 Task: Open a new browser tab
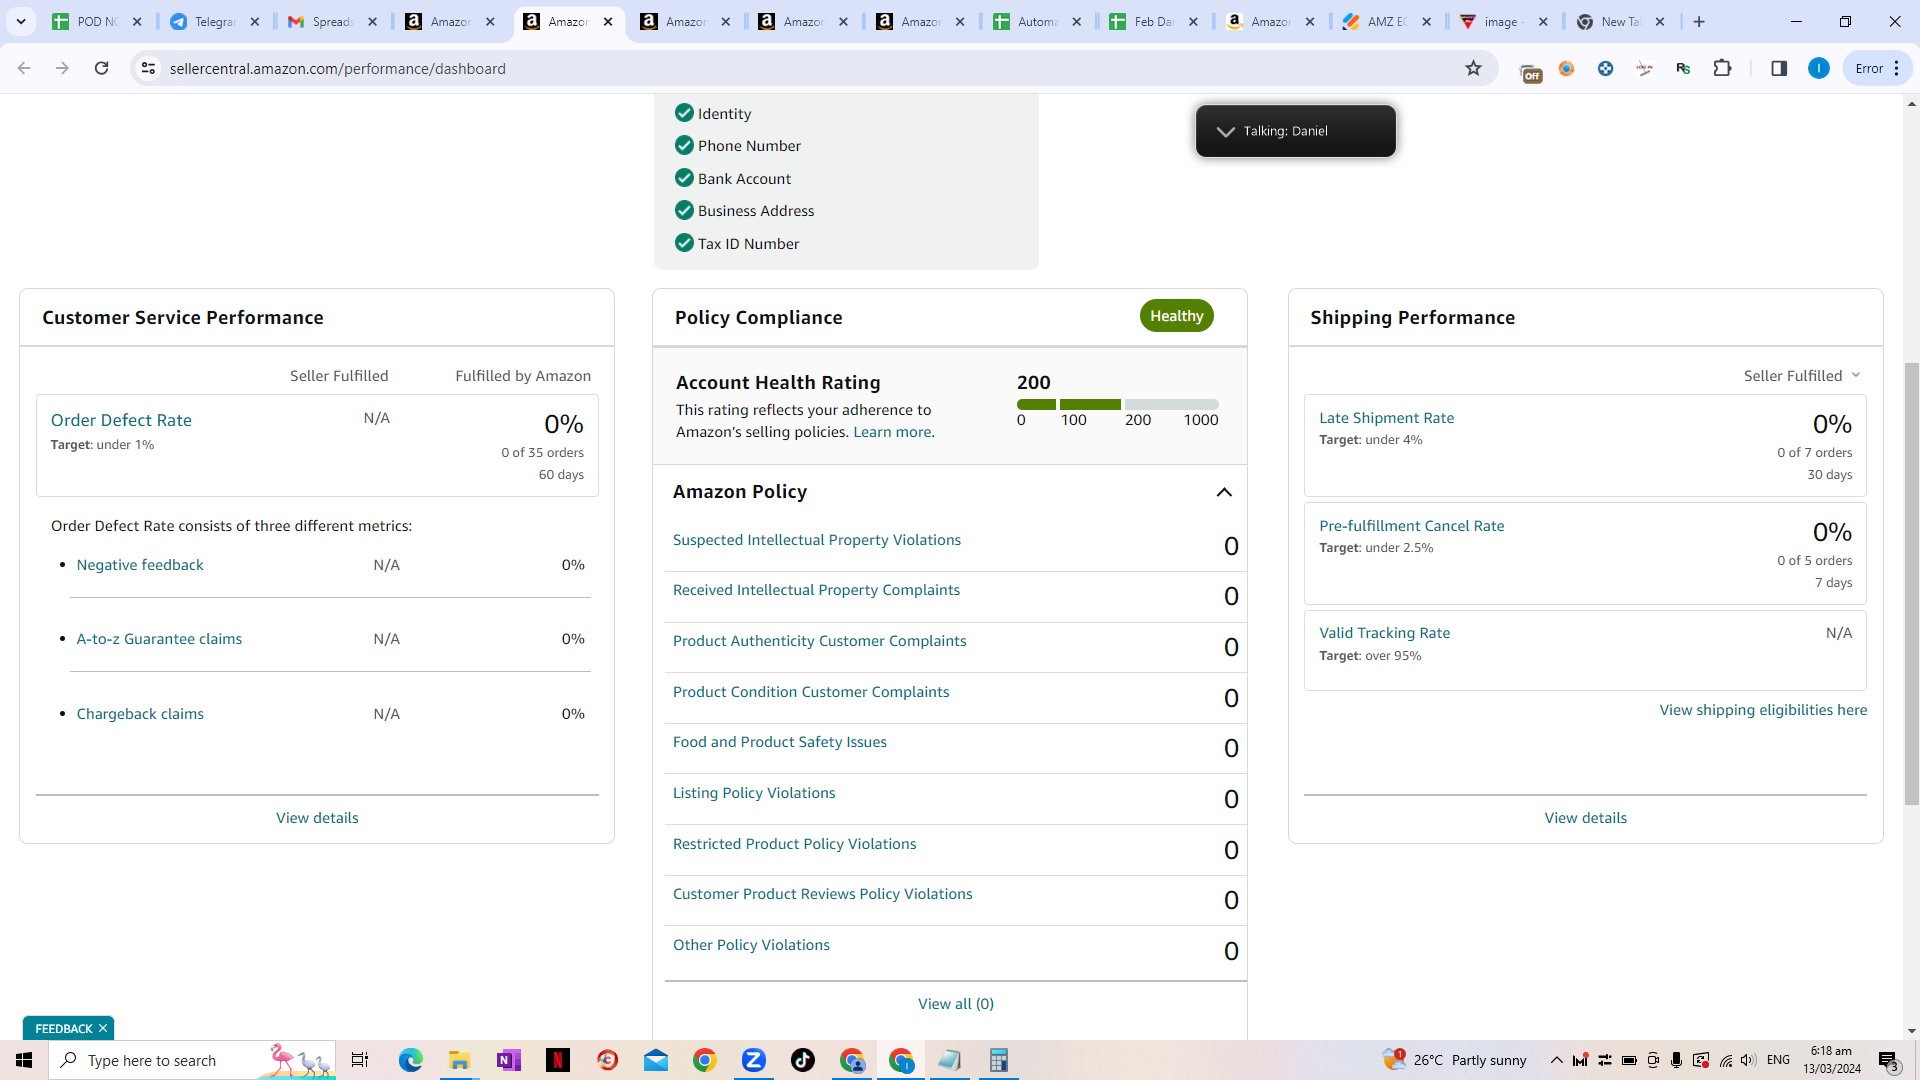click(x=1699, y=21)
